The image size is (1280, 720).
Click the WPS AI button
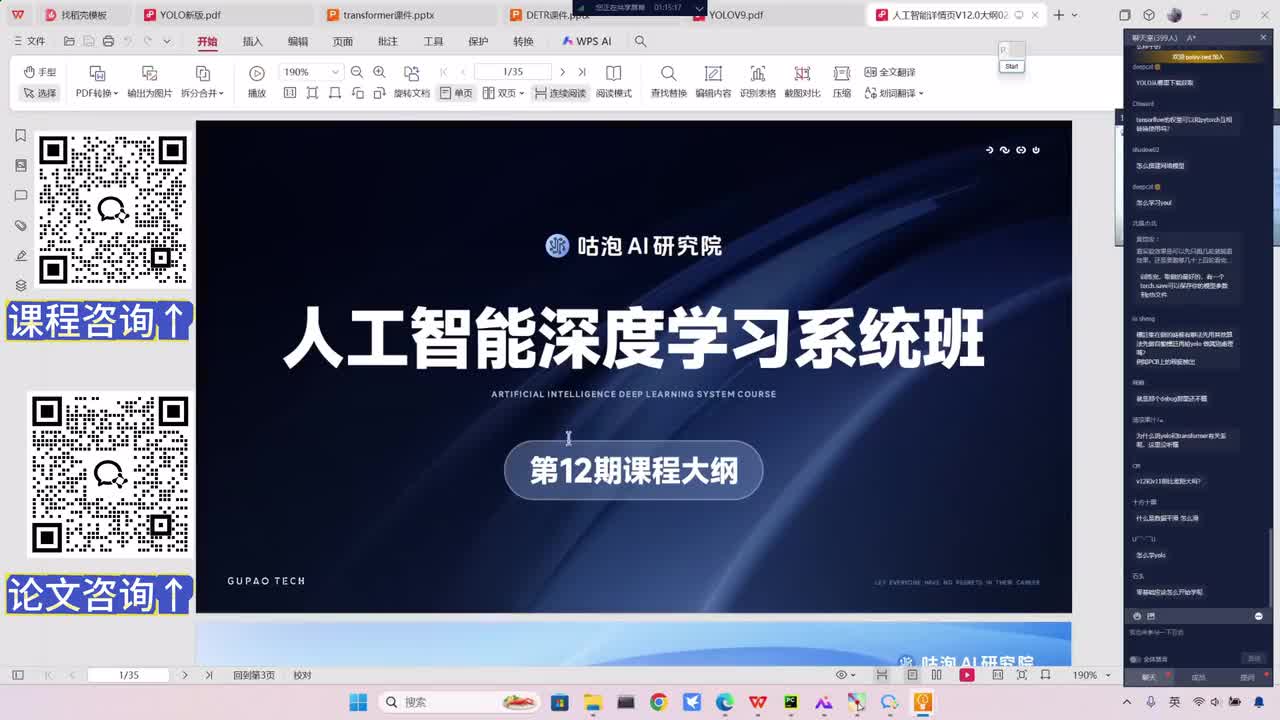587,41
